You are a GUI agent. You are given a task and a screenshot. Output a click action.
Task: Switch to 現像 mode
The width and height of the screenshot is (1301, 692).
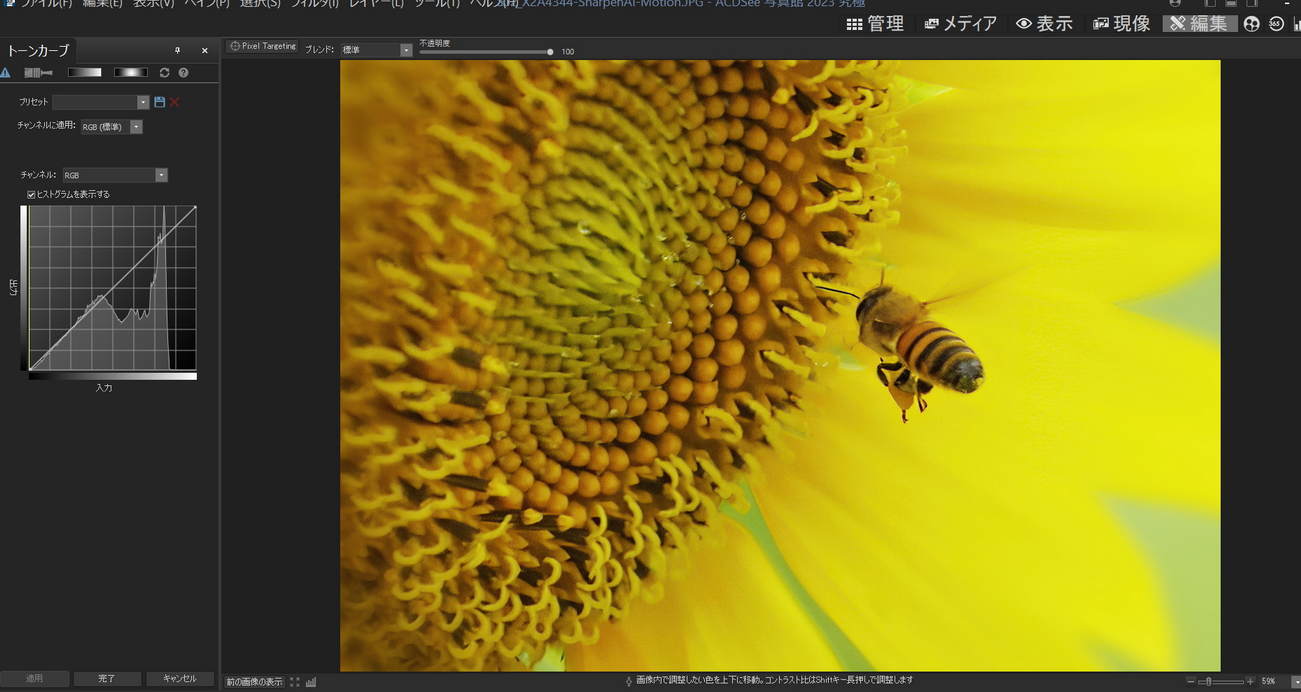pos(1121,23)
